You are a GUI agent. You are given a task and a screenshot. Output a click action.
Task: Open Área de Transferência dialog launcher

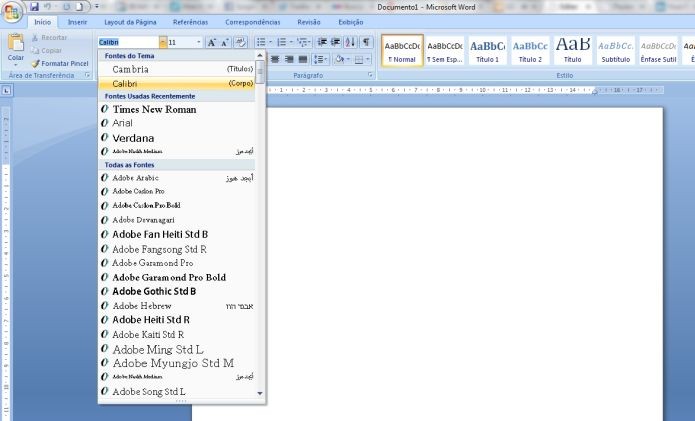[x=87, y=75]
